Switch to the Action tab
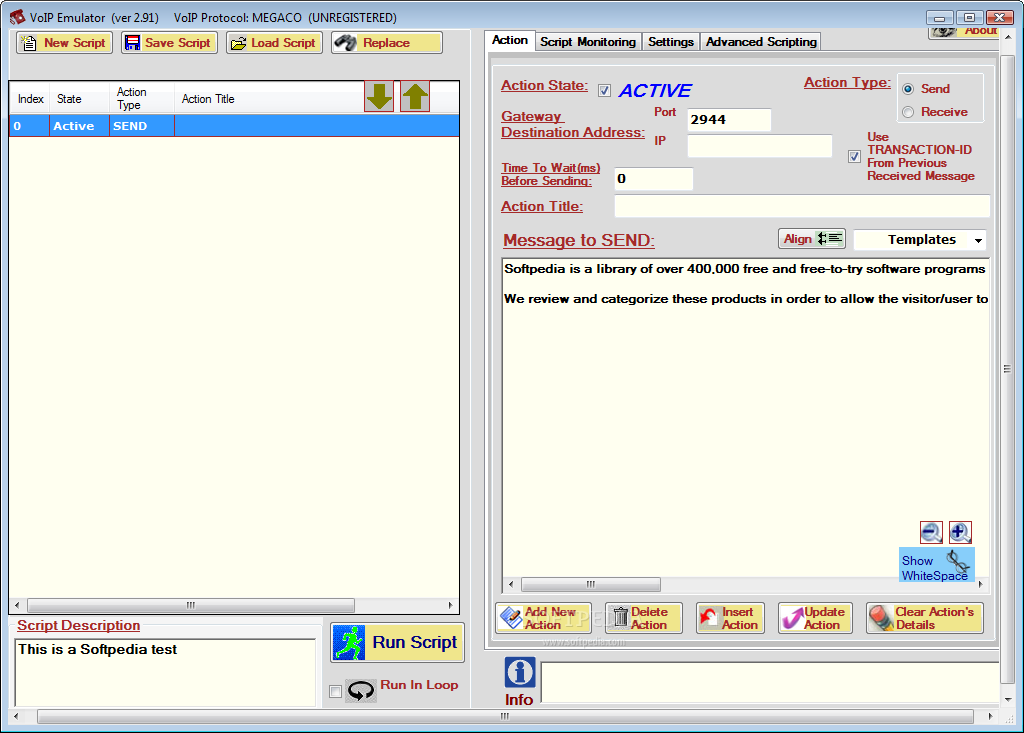This screenshot has height=733, width=1024. pyautogui.click(x=510, y=41)
